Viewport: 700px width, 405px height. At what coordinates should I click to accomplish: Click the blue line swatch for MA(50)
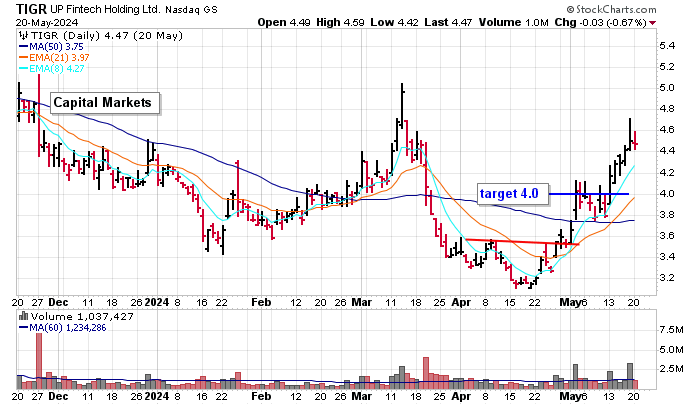coord(23,46)
